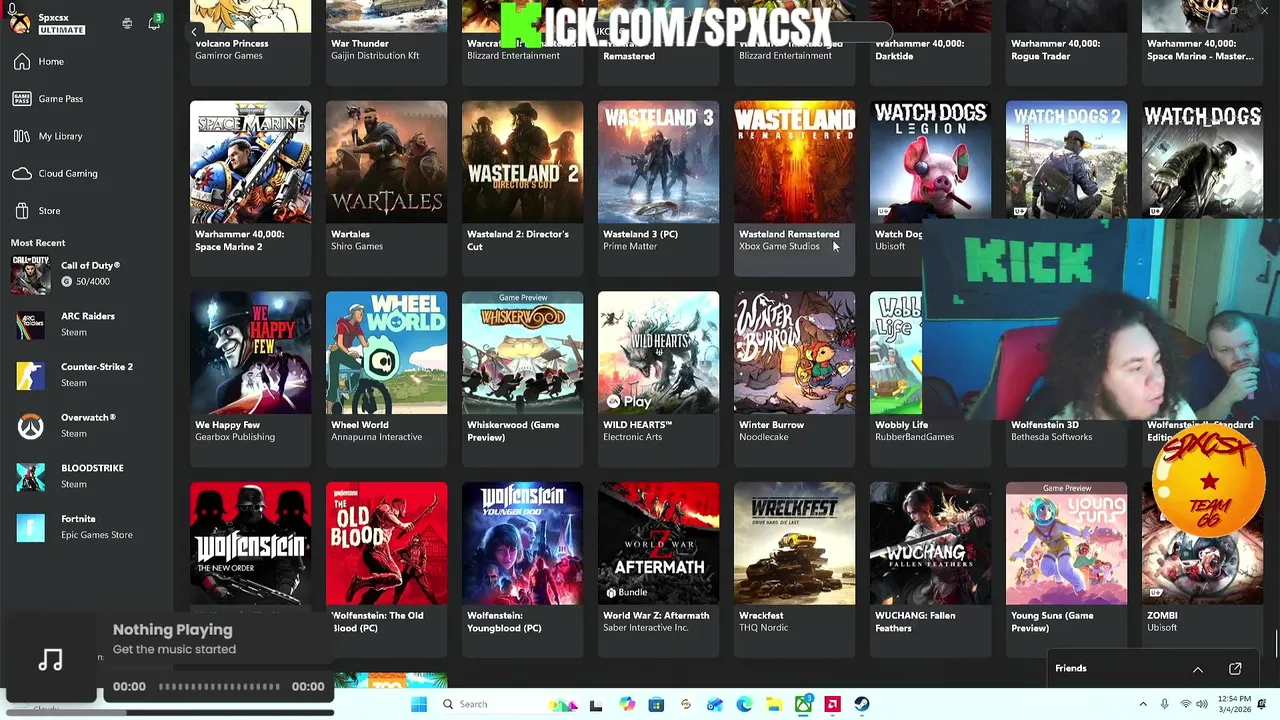The height and width of the screenshot is (720, 1280).
Task: Click Warhammer 40,000: Darktide title
Action: (921, 50)
